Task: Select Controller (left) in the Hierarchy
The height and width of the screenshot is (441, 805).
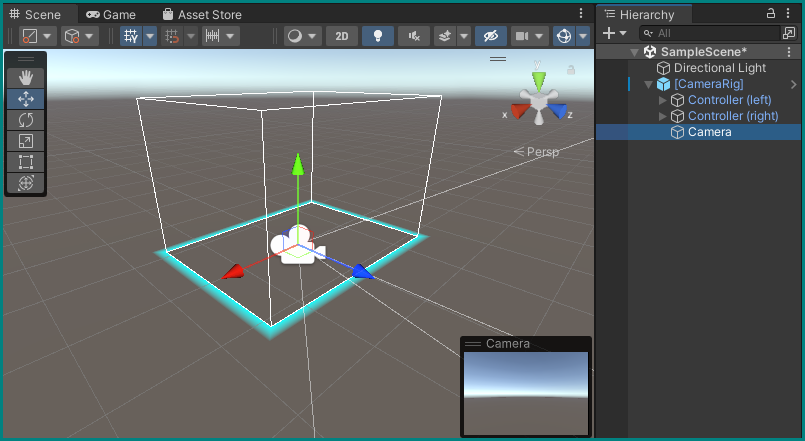Action: tap(730, 100)
